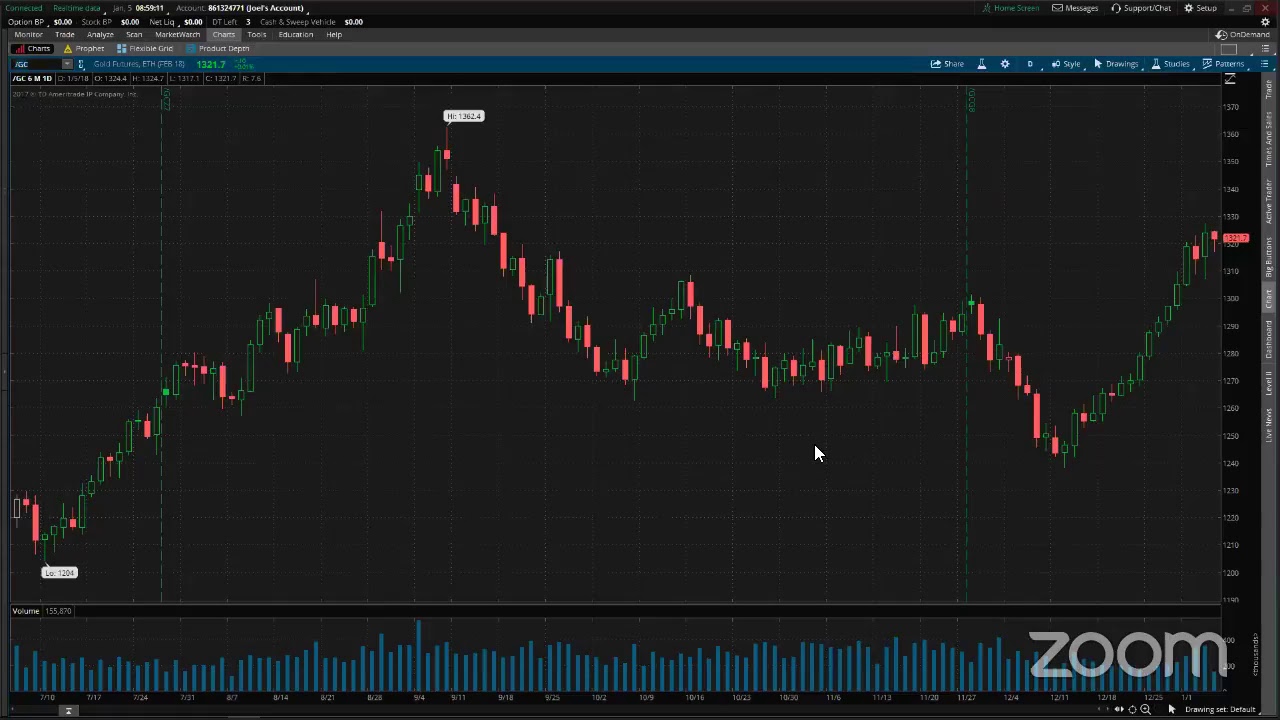Screen dimensions: 1280x720
Task: Go to the Scan tab
Action: [134, 34]
